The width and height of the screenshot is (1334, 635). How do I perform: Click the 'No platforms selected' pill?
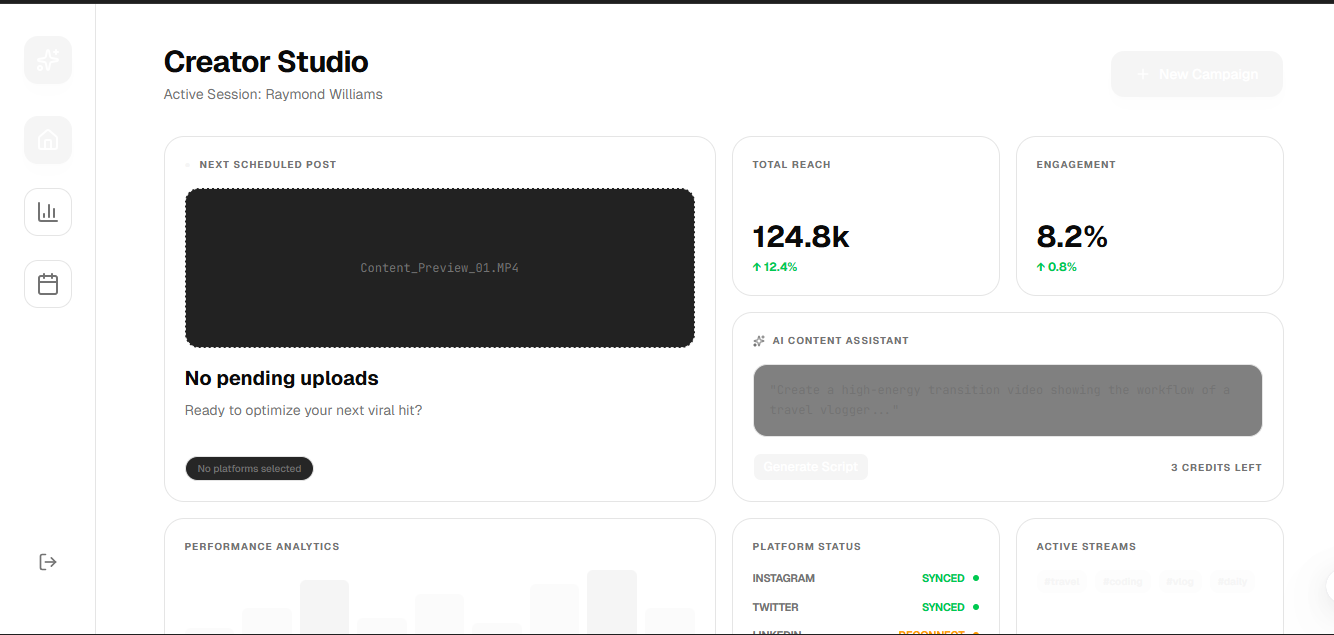[x=249, y=469]
